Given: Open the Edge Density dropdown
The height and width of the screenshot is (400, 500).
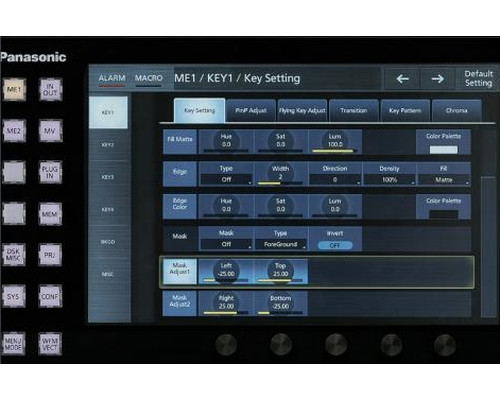Looking at the screenshot, I should (389, 179).
